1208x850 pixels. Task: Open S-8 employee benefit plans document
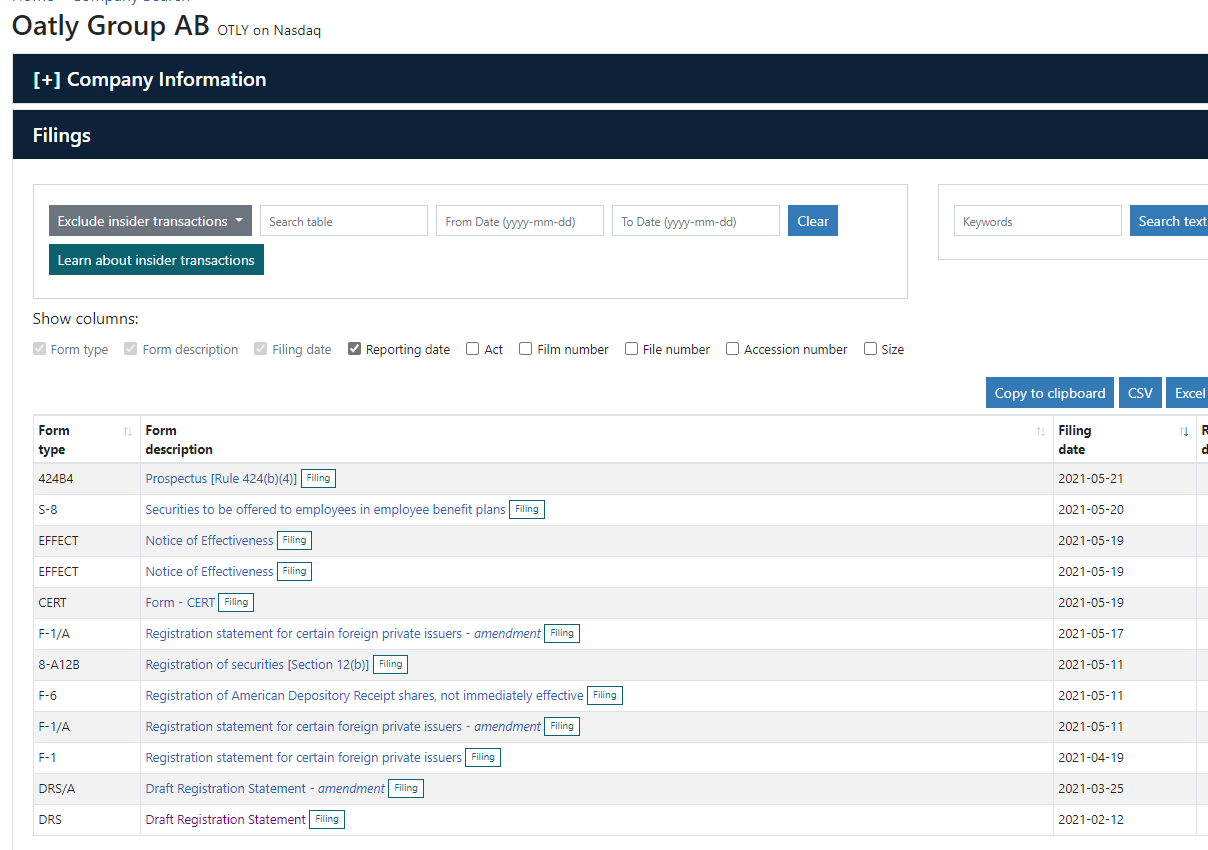point(326,510)
